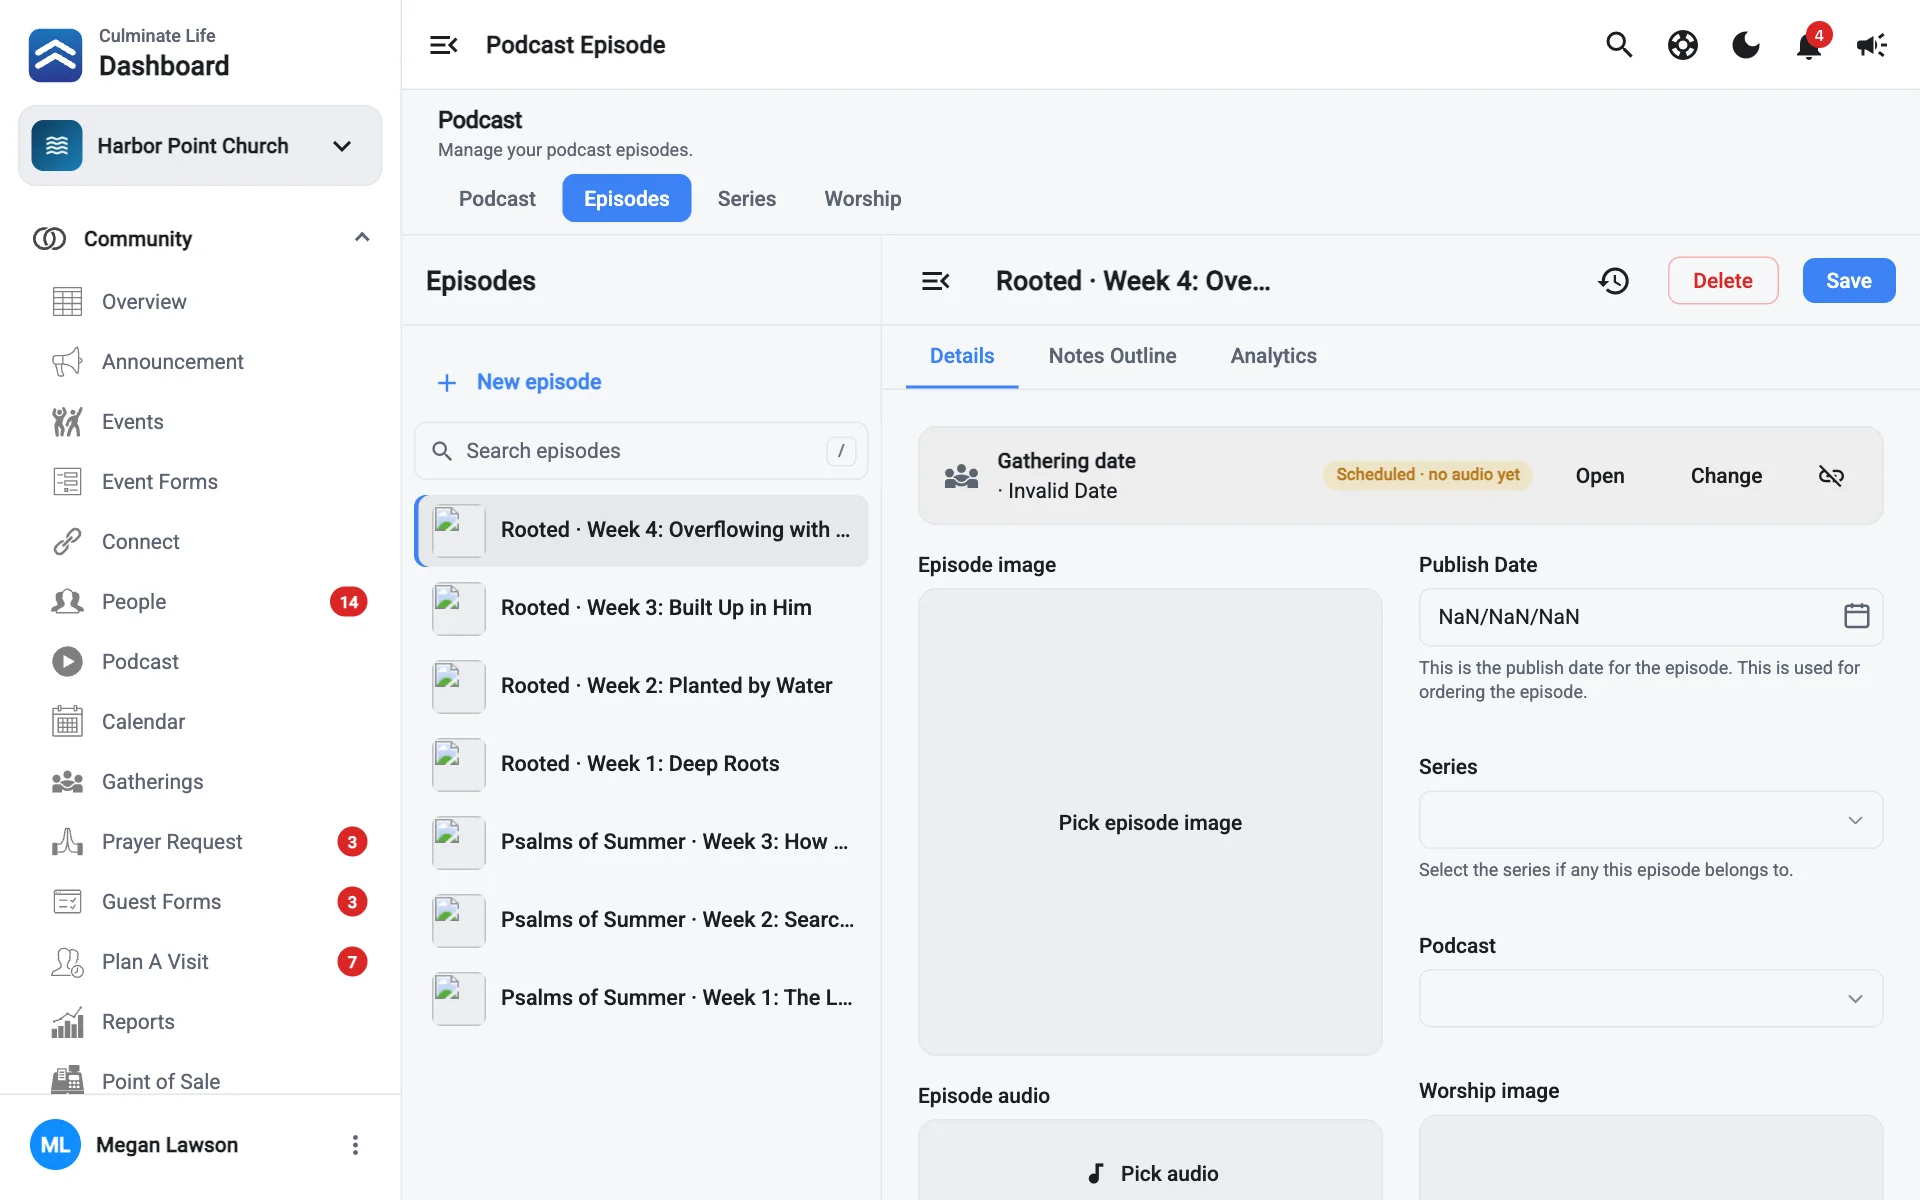Pick episode image area
The image size is (1920, 1200).
1150,822
